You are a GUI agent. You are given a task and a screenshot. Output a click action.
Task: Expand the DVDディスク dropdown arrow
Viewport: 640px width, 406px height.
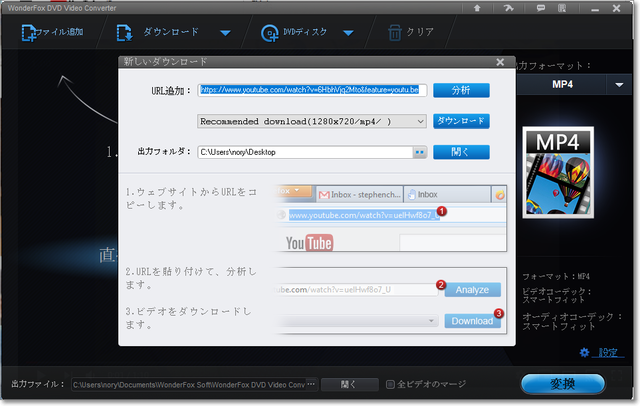(x=349, y=32)
